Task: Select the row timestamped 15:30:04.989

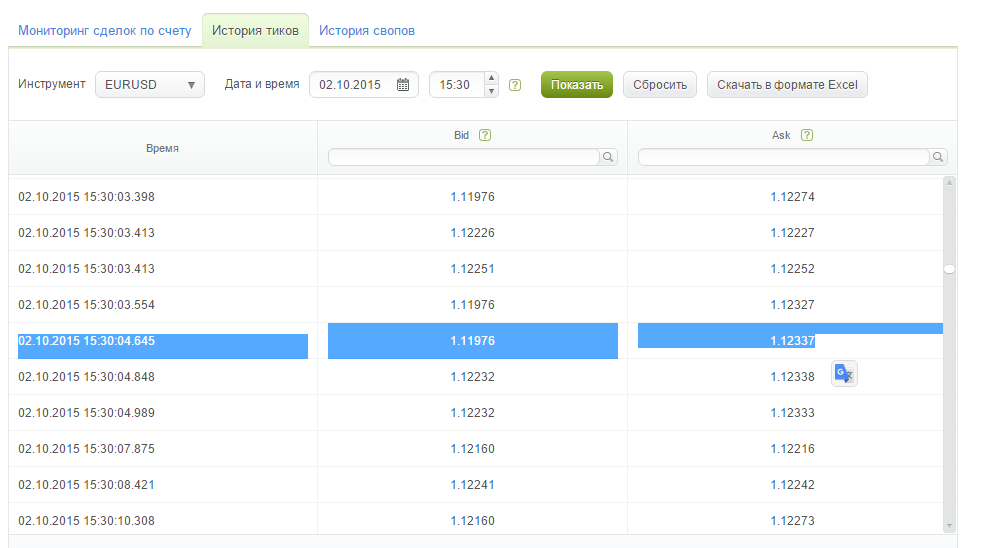Action: pos(476,413)
